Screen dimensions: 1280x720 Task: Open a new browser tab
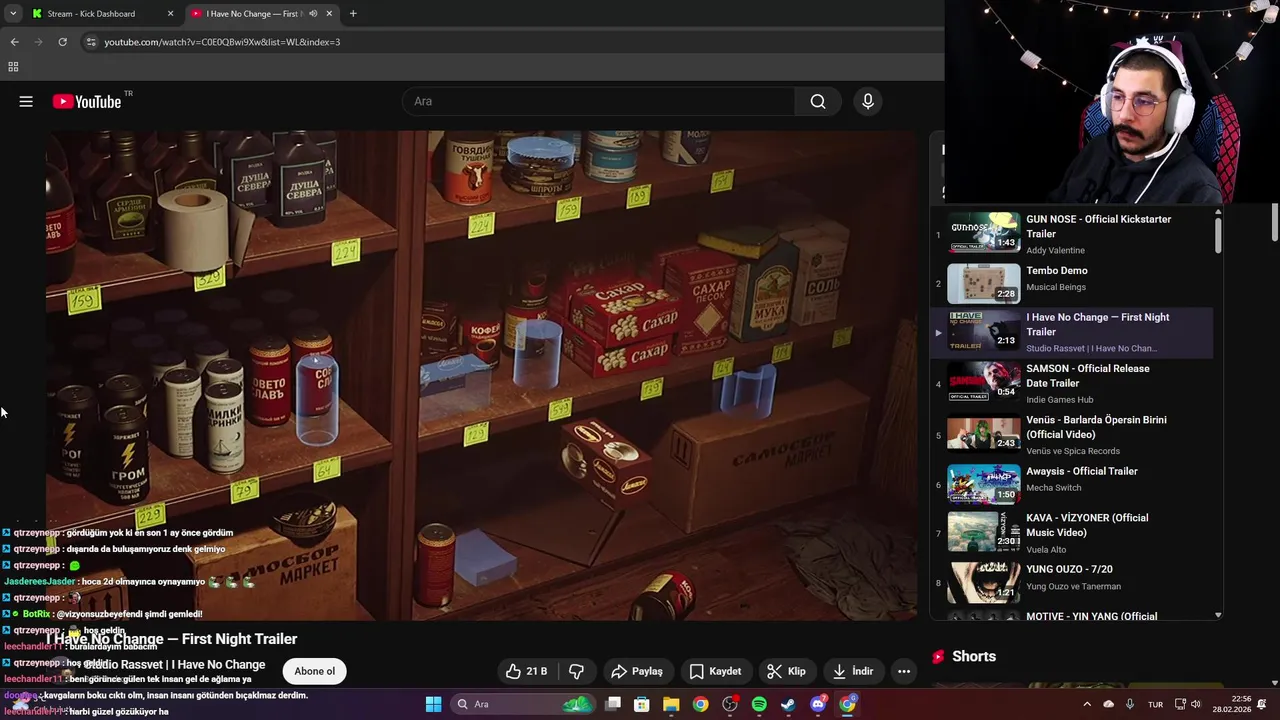point(353,14)
